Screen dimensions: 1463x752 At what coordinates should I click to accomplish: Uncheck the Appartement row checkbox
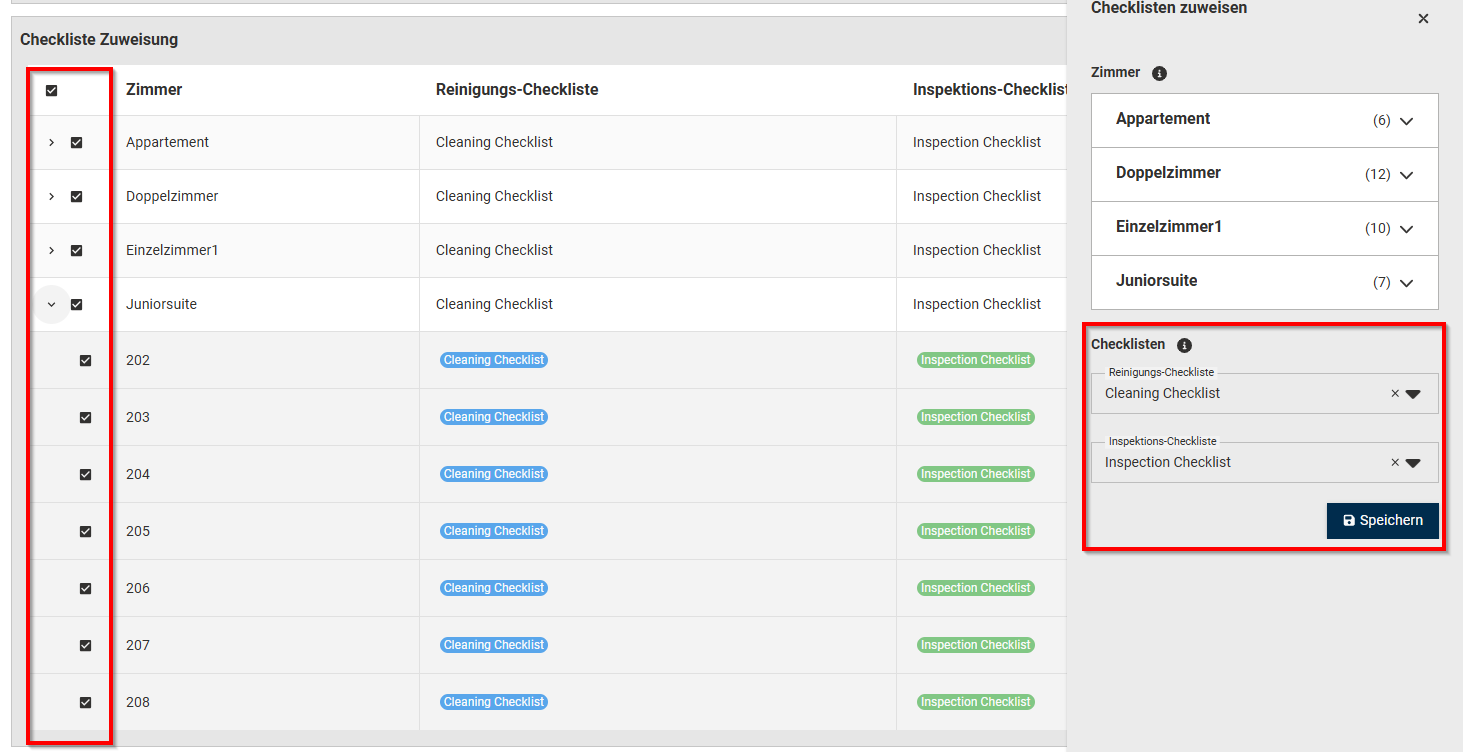tap(76, 143)
